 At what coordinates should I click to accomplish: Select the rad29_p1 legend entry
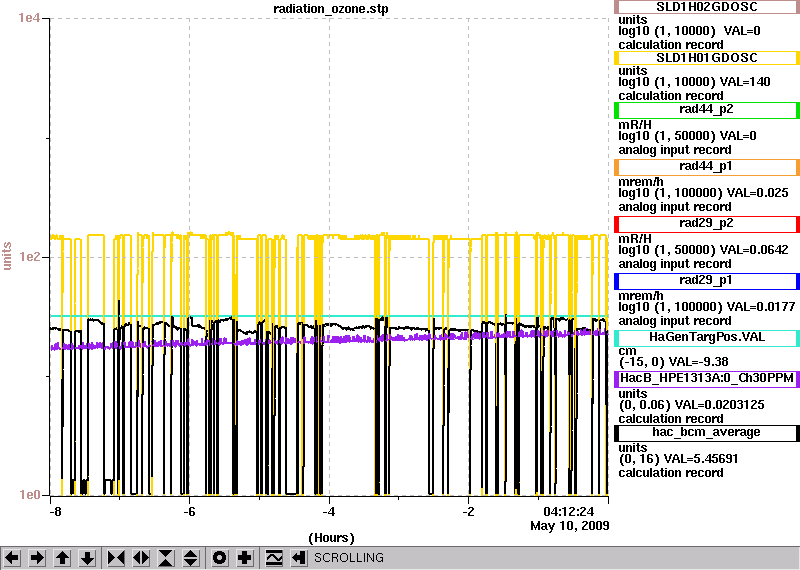707,282
